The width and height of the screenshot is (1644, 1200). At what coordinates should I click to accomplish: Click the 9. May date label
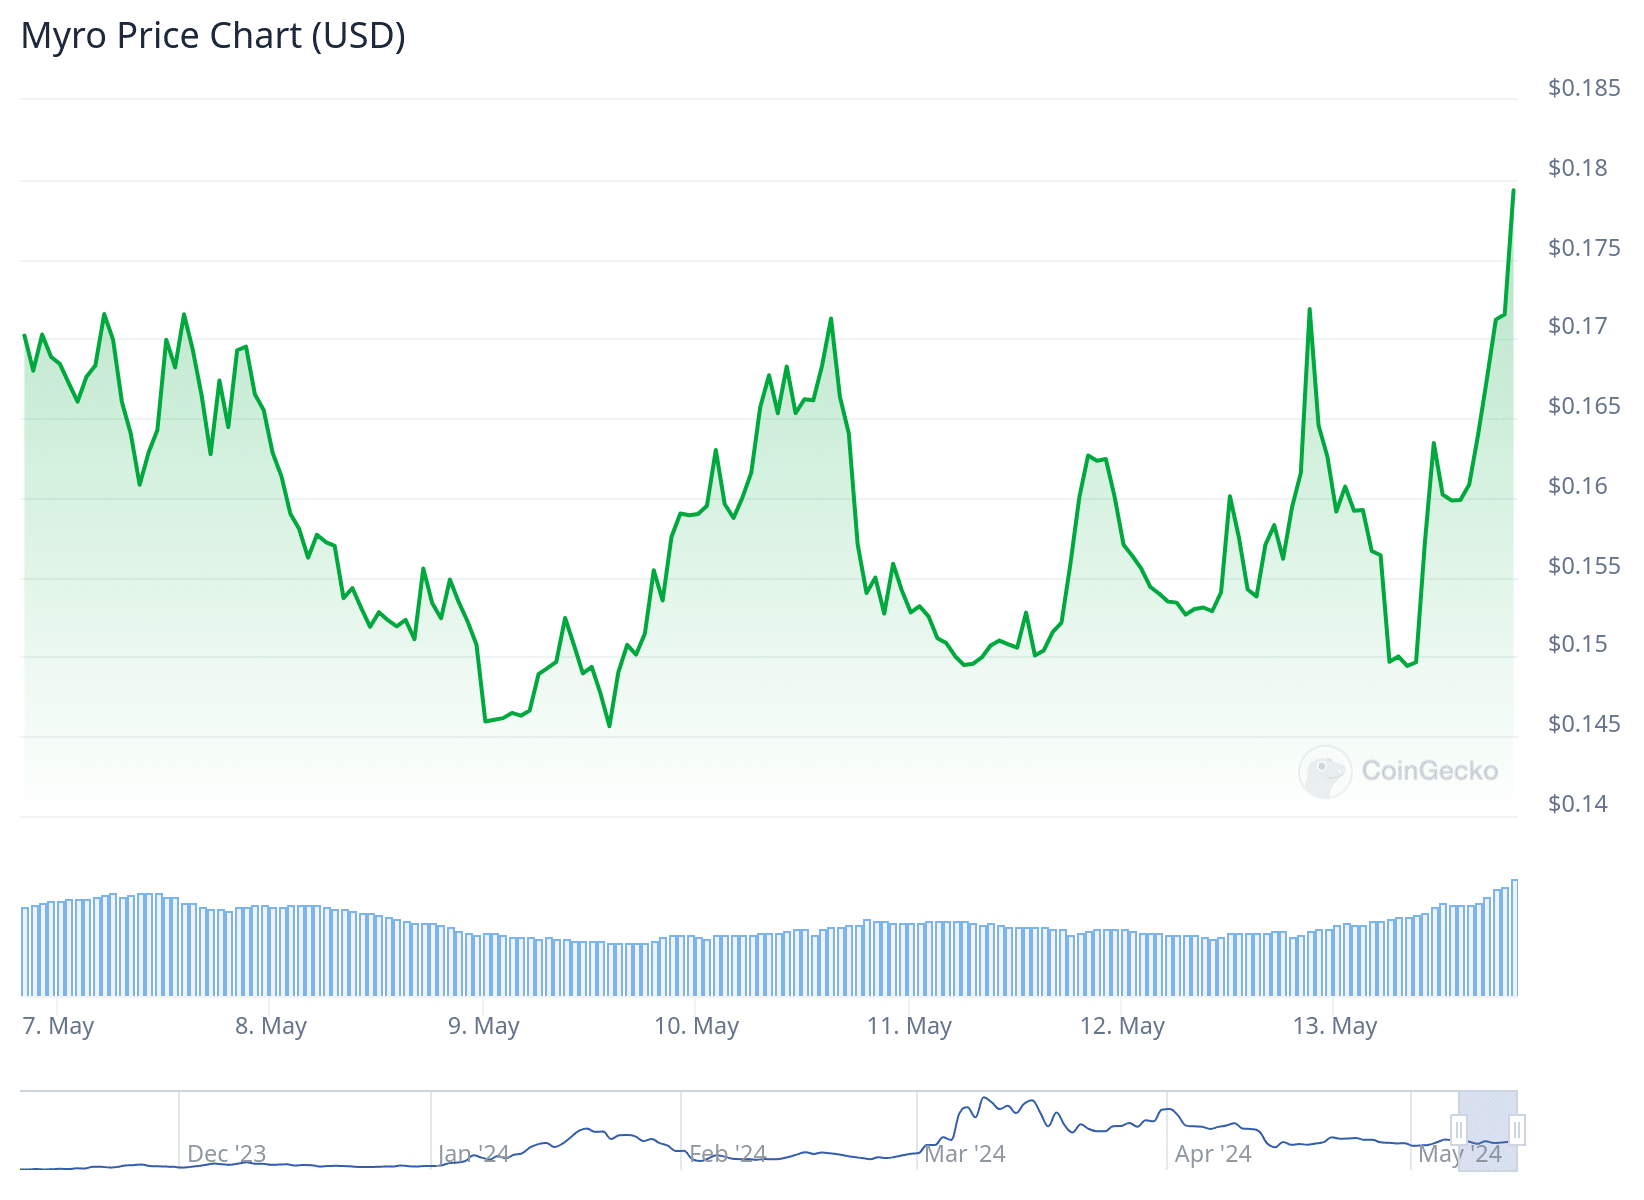coord(484,1026)
